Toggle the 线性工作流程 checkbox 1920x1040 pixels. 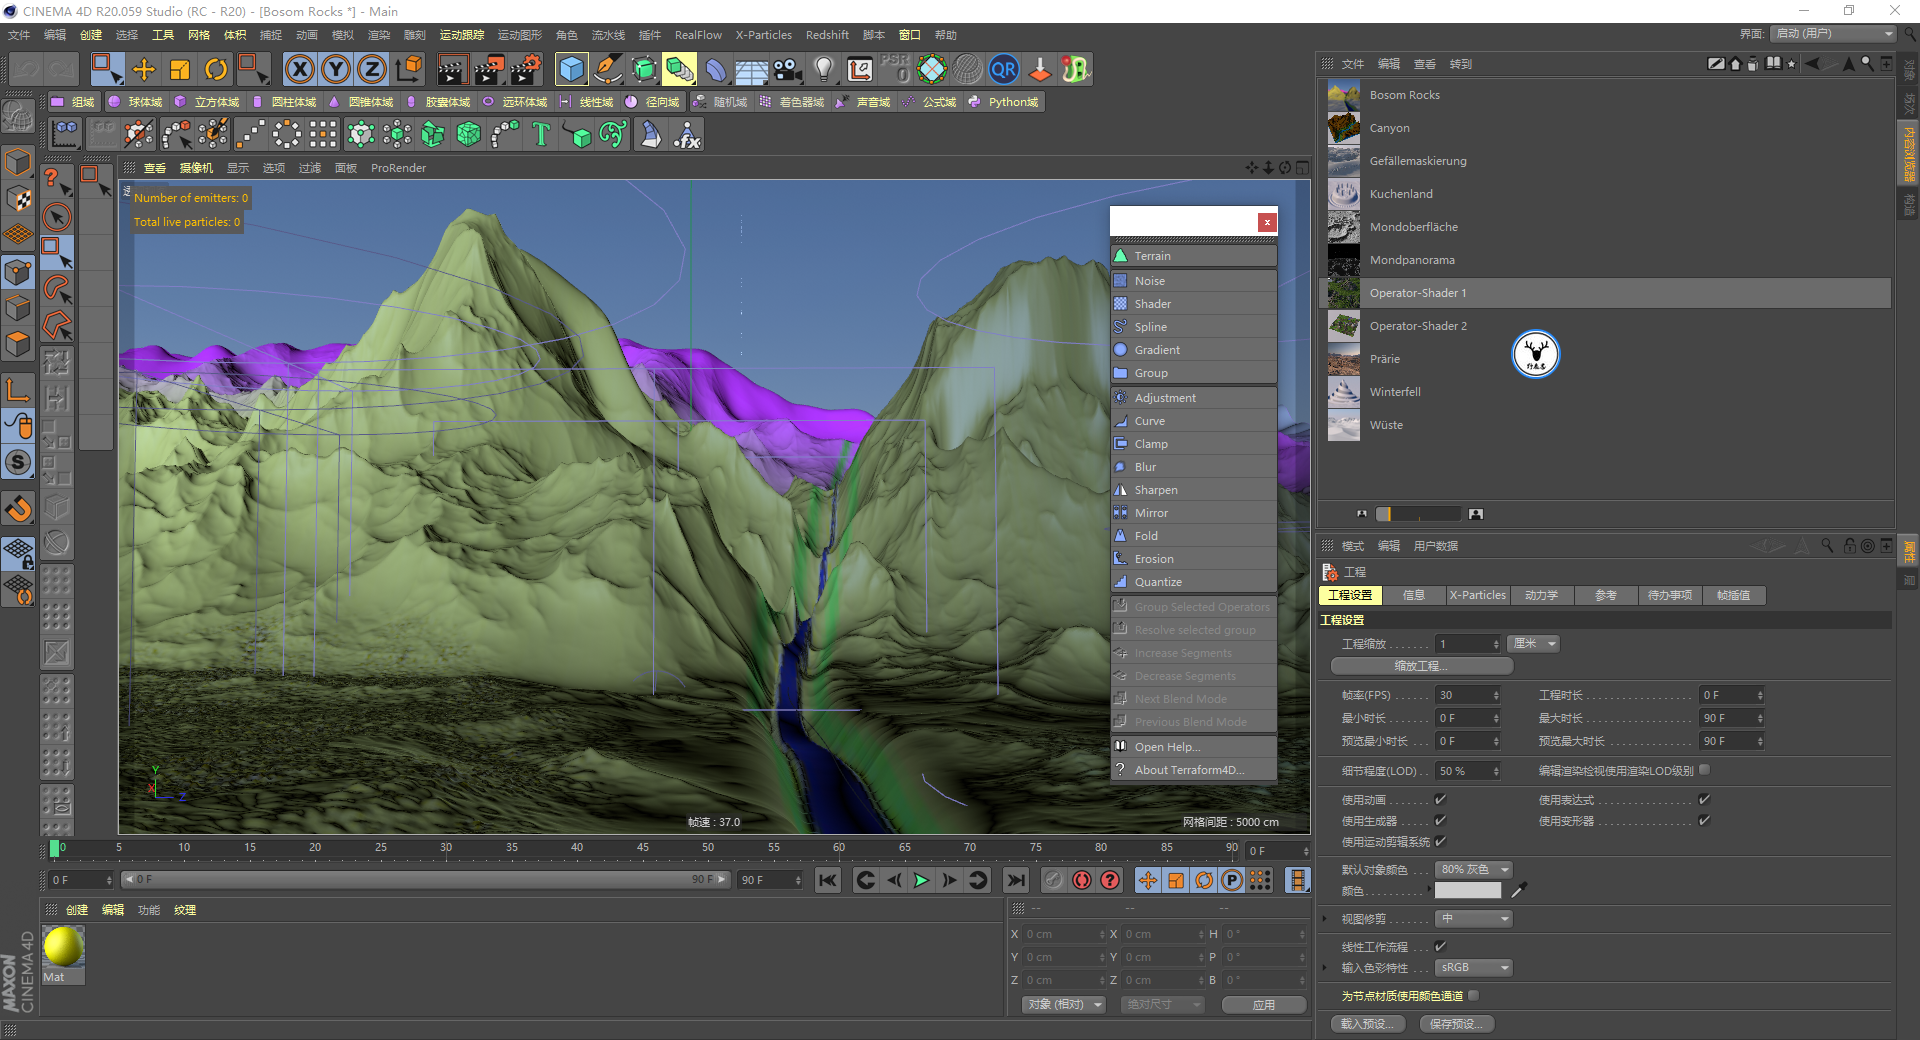tap(1441, 946)
